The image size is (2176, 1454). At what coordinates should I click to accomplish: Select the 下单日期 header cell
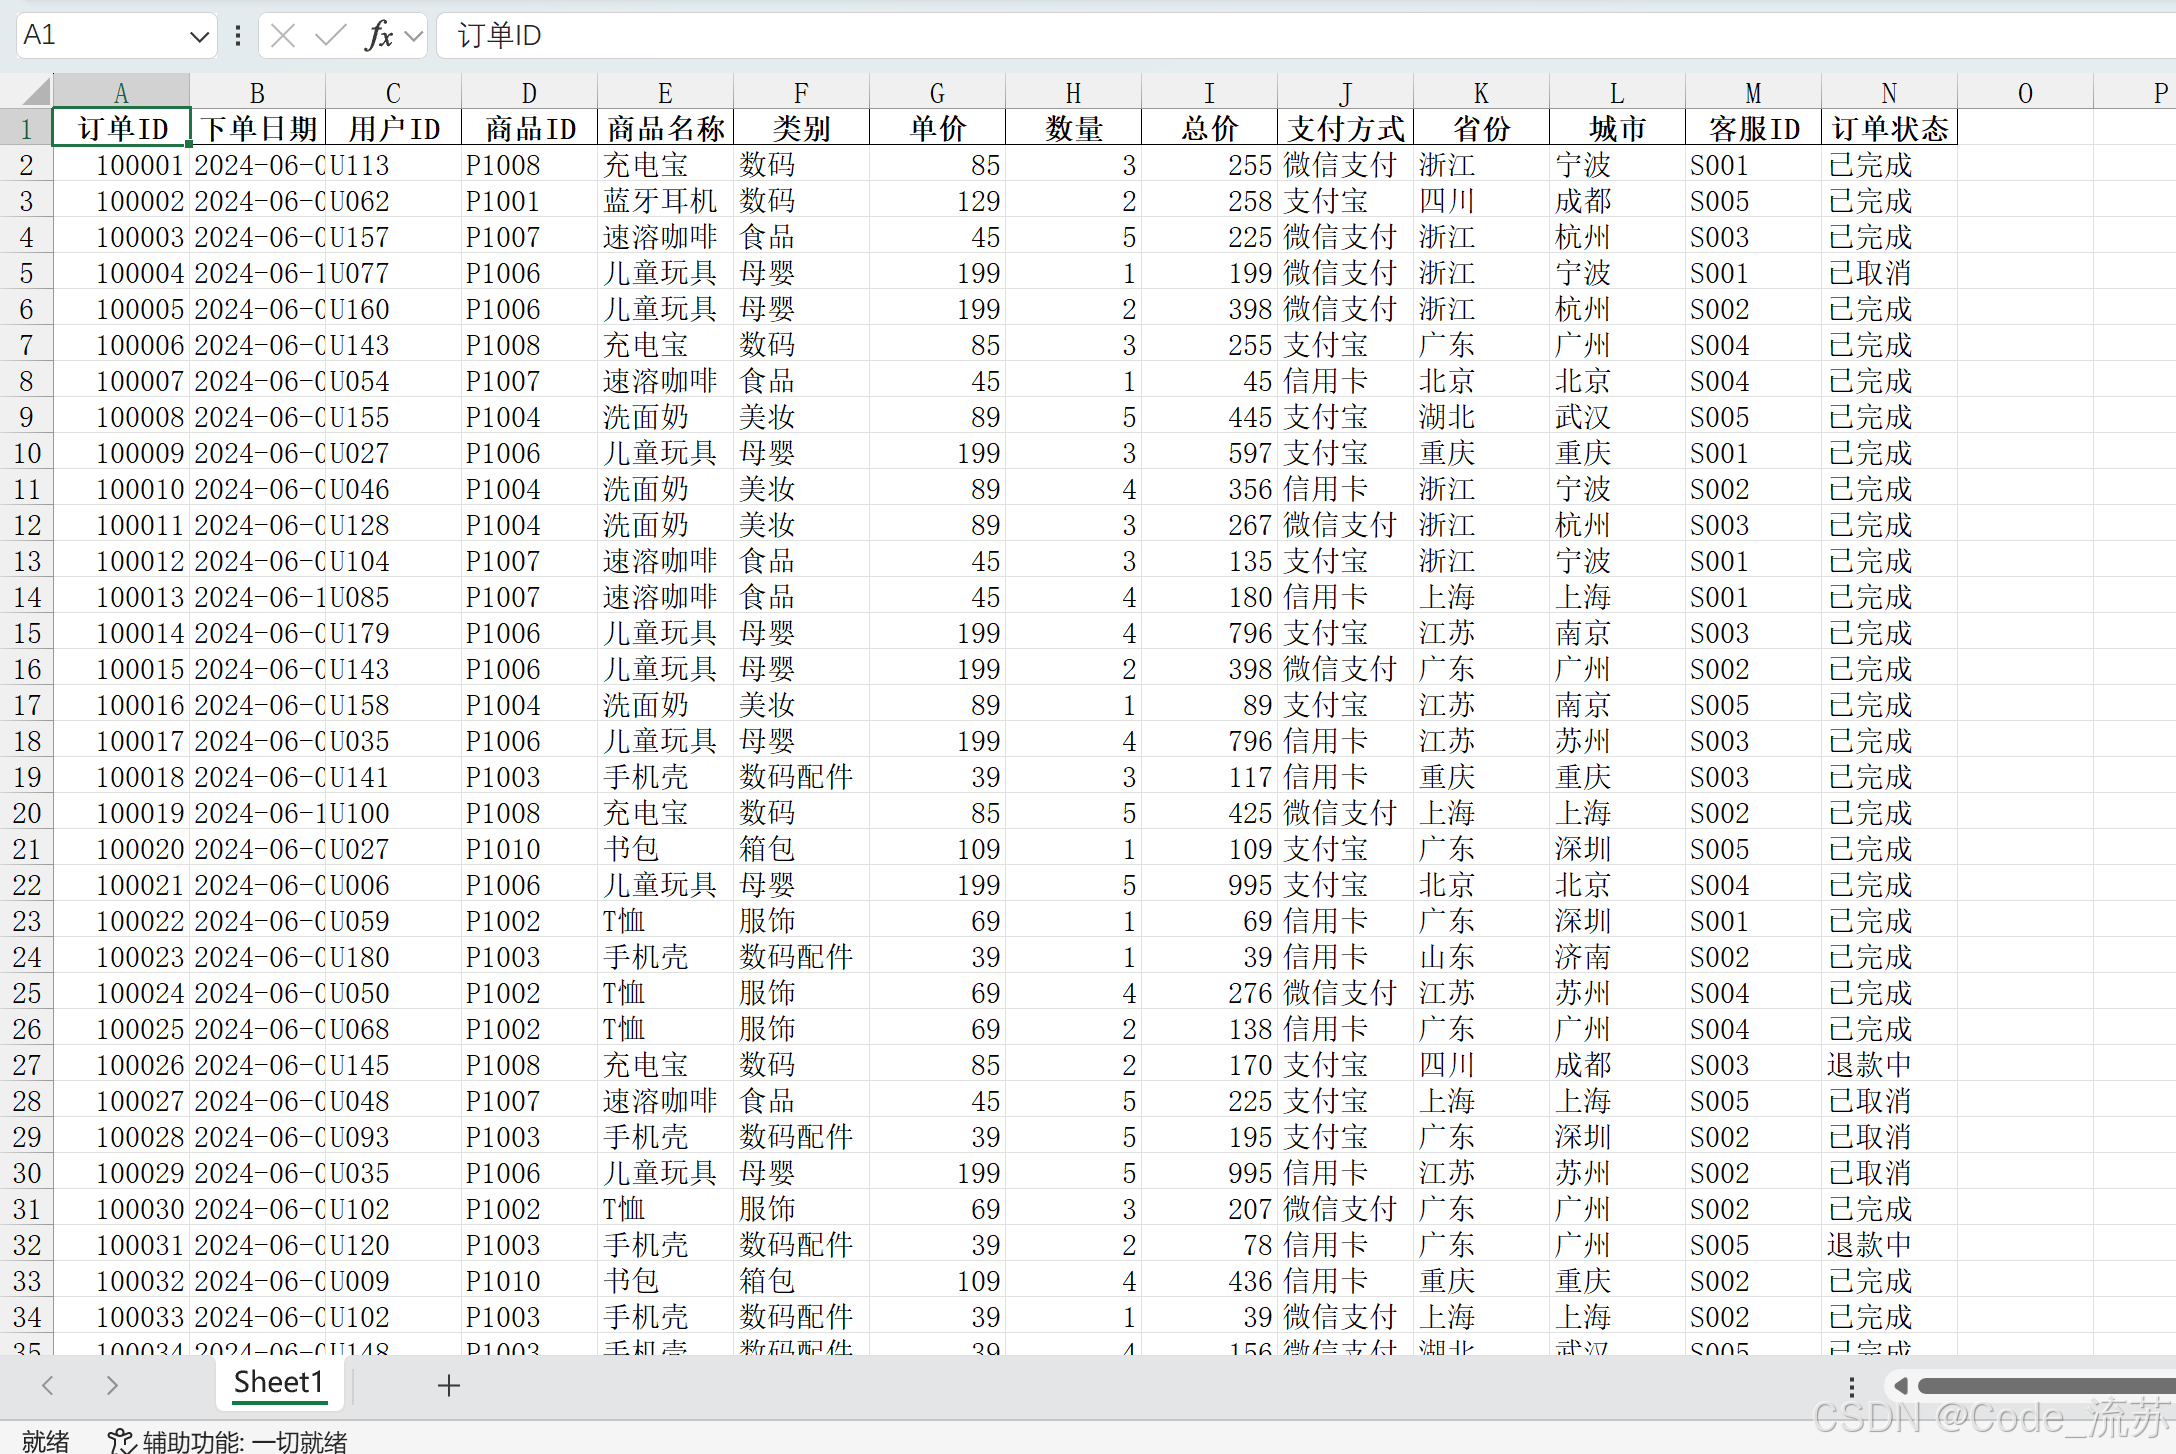coord(257,128)
